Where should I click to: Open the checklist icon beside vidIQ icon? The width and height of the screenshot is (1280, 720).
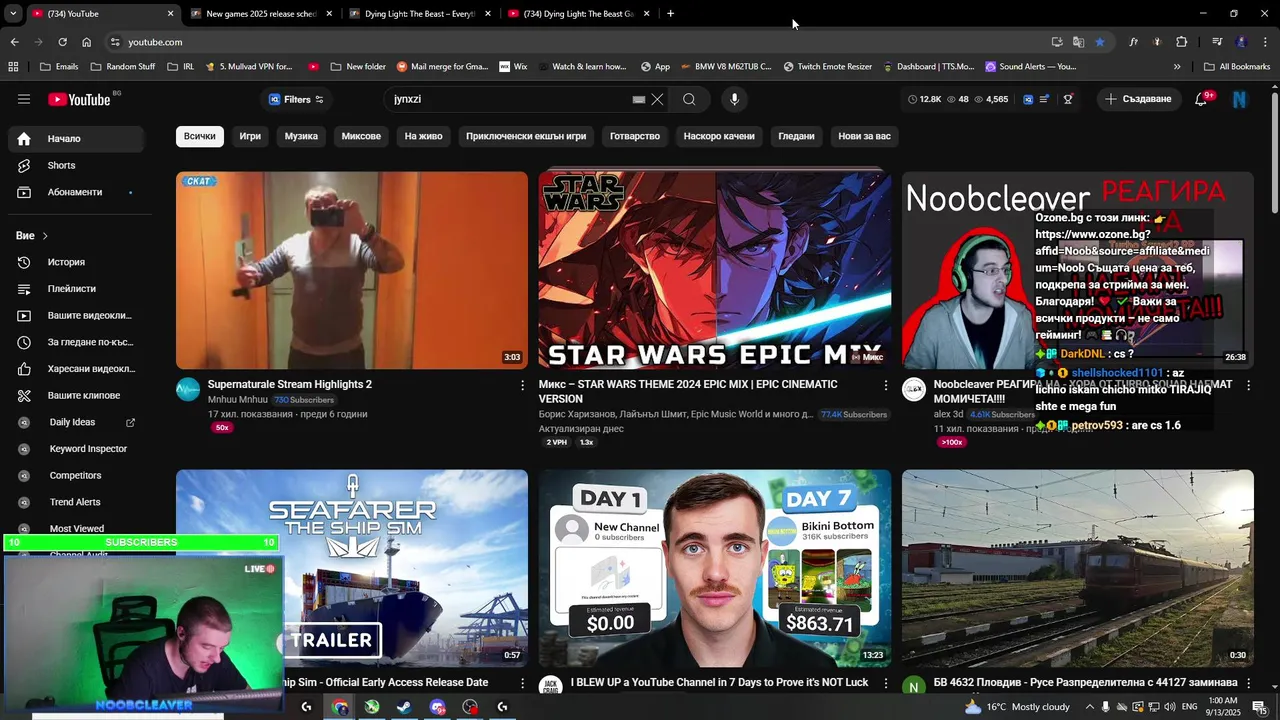(1045, 99)
